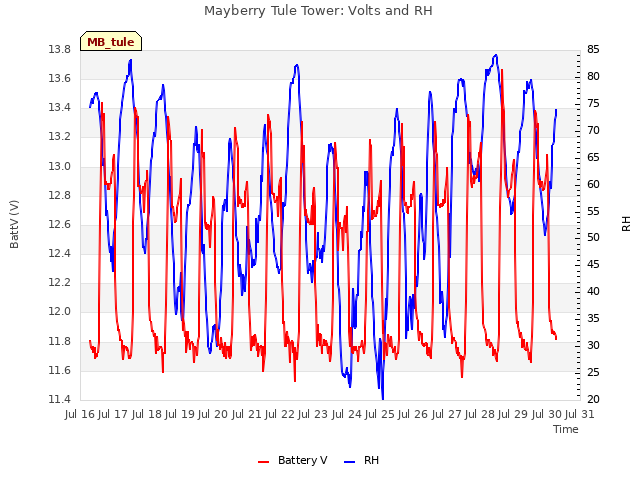The image size is (640, 480).
Task: Click the blue RH legend swatch
Action: pyautogui.click(x=350, y=462)
